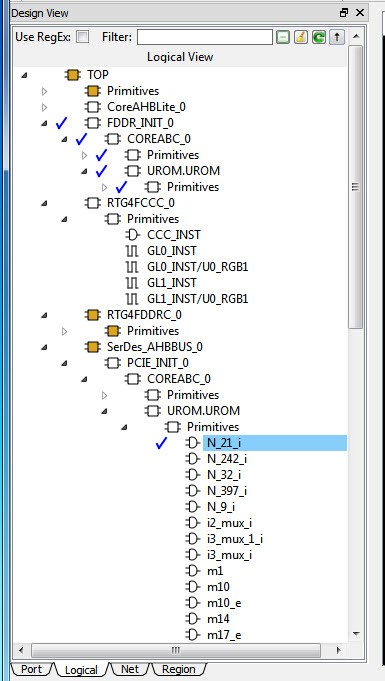The width and height of the screenshot is (385, 681).
Task: Click the float panel icon in Design View header
Action: tap(344, 13)
